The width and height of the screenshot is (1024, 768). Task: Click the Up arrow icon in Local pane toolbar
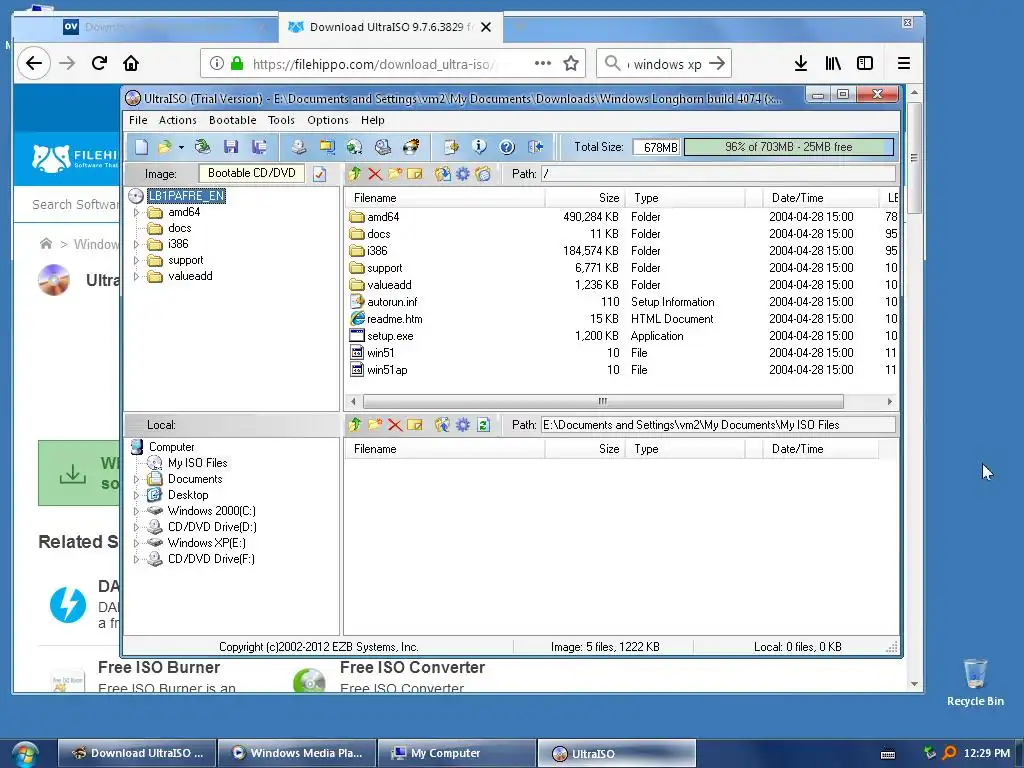355,424
